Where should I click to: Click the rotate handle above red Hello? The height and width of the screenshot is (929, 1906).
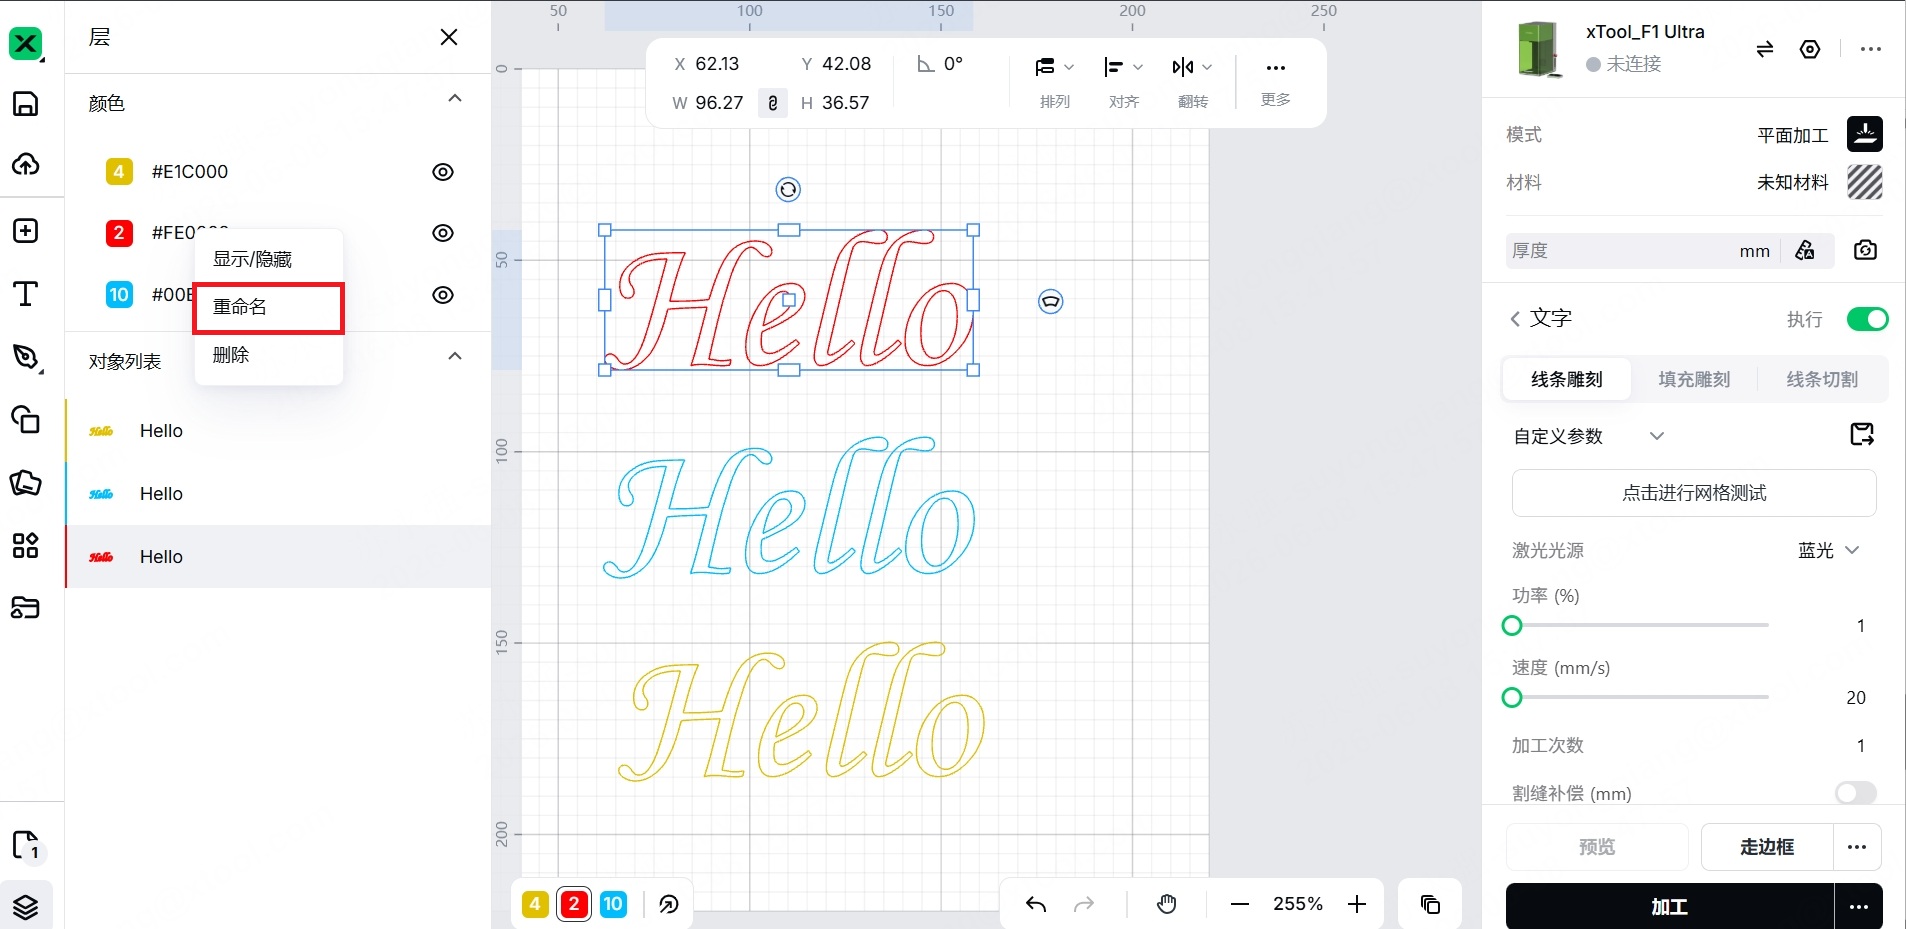coord(788,190)
